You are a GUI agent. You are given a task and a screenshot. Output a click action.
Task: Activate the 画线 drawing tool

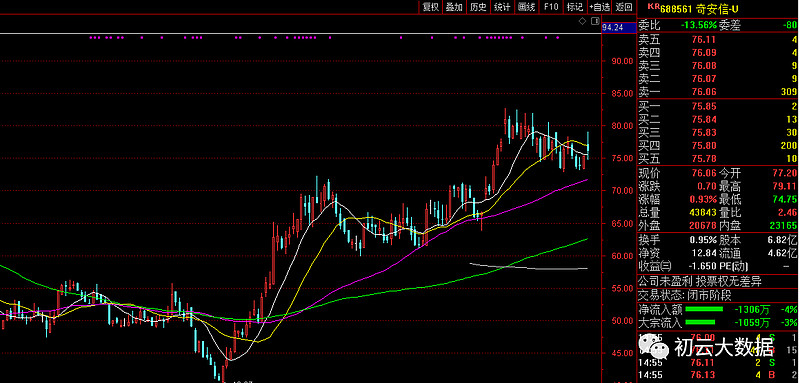pos(527,7)
